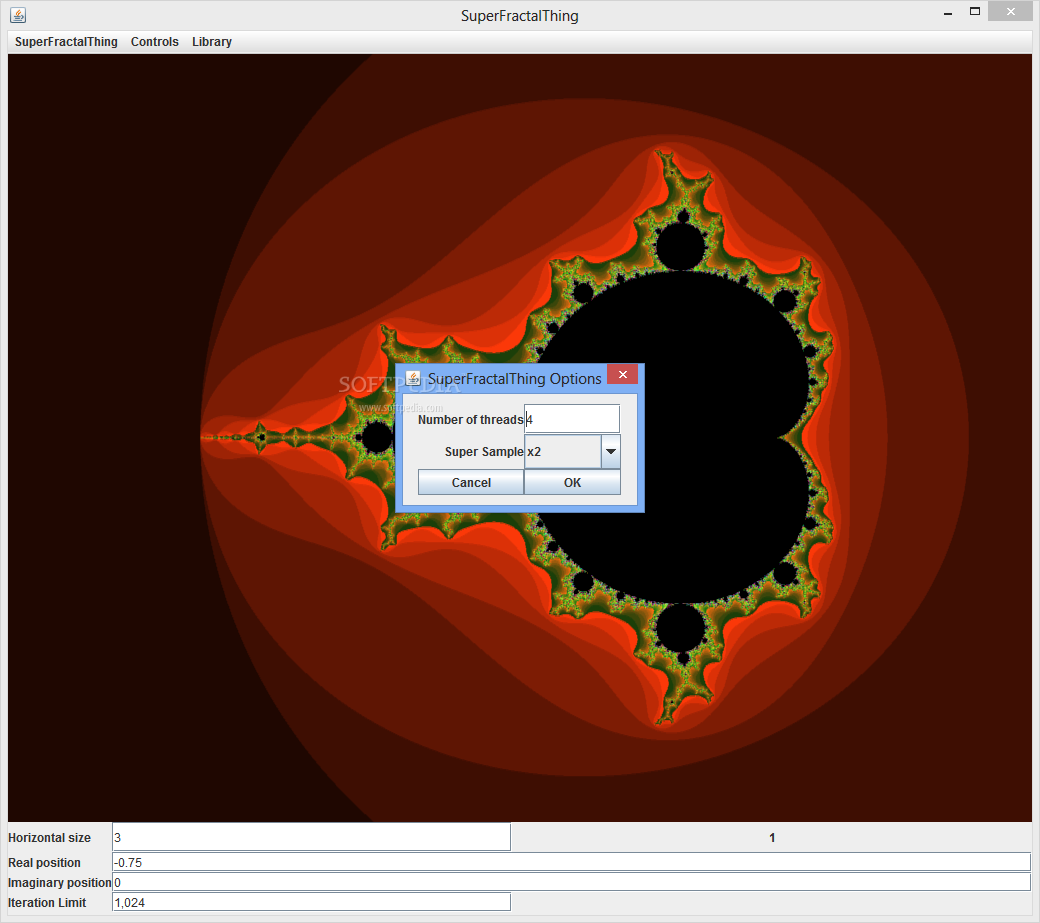Viewport: 1040px width, 923px height.
Task: Click the value '1' beside Horizontal size
Action: coord(771,837)
